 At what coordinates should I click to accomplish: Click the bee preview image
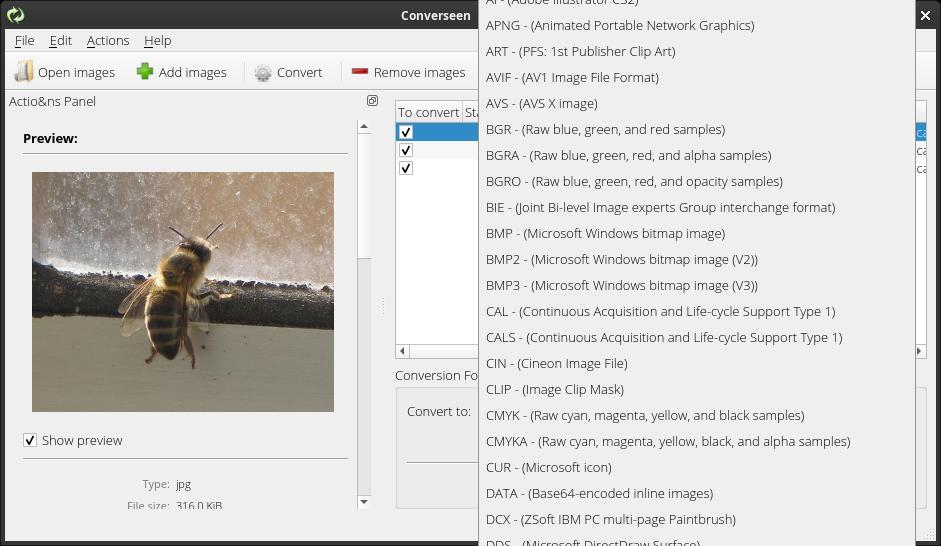[183, 291]
